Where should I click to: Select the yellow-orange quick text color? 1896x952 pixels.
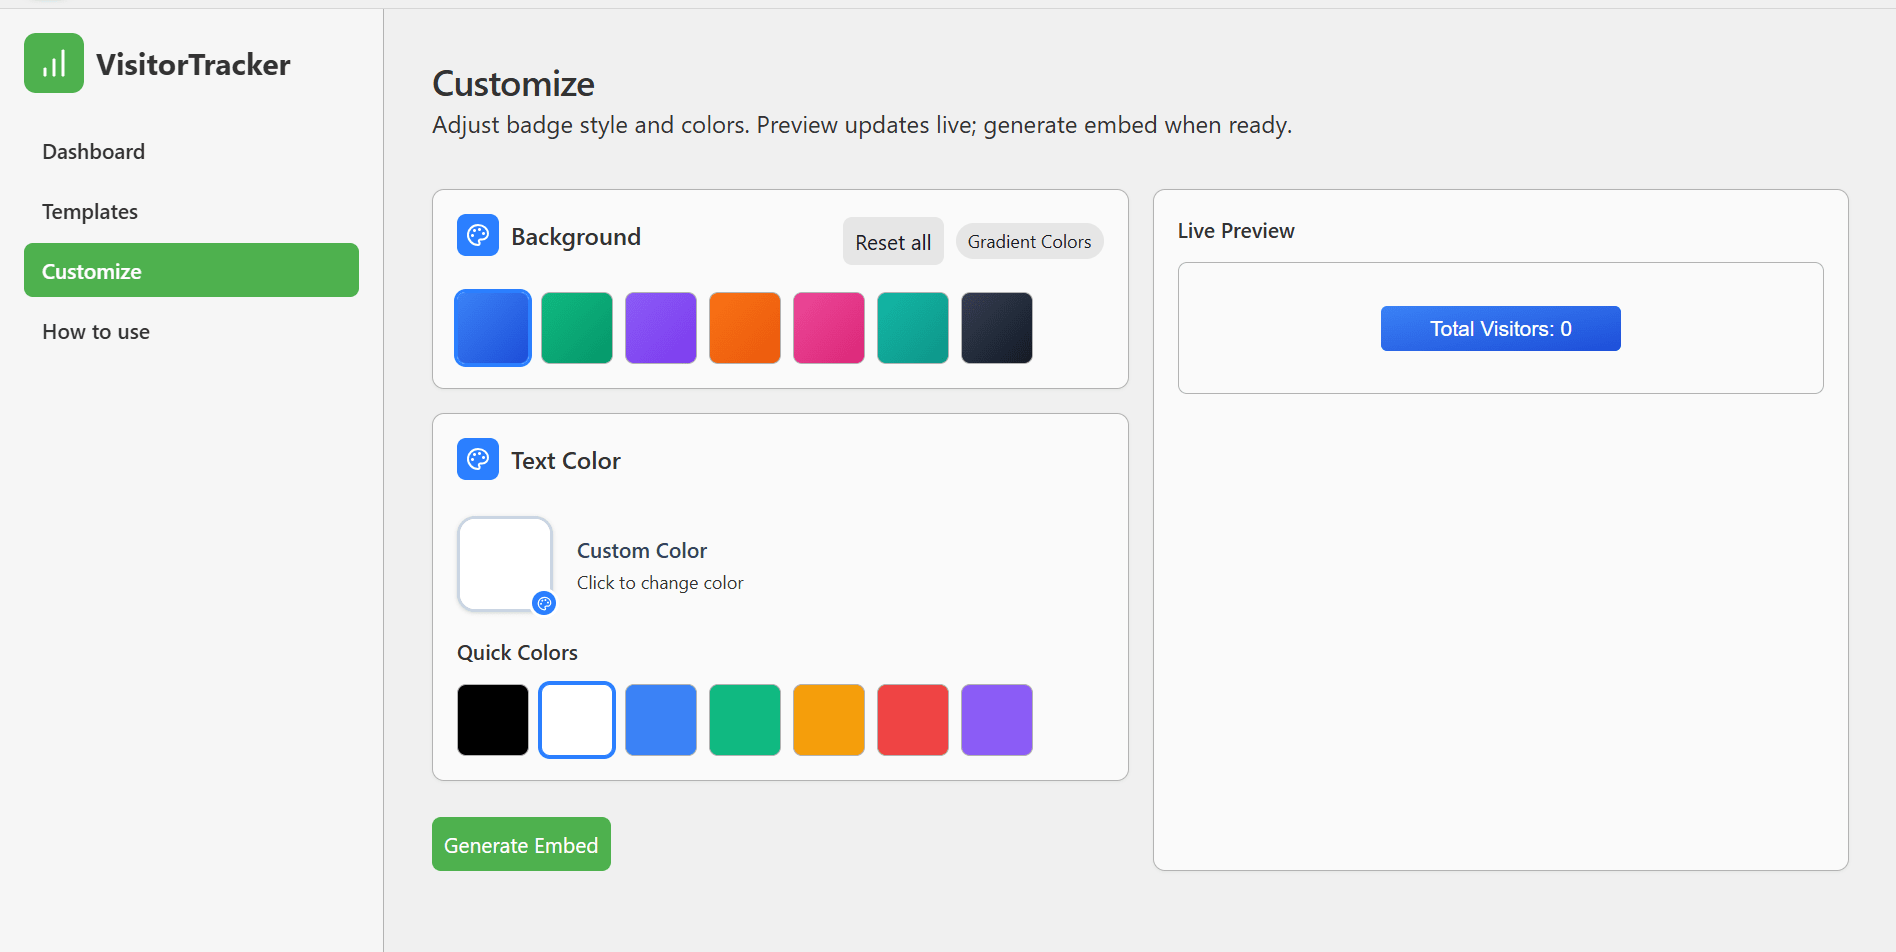829,720
